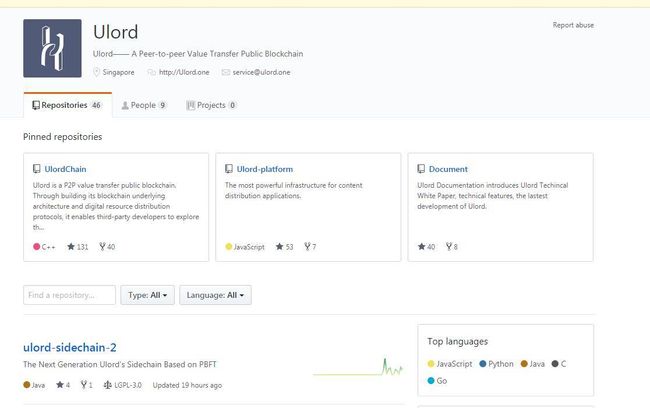Click the 9 counter on People tab
This screenshot has width=650, height=408.
click(162, 105)
